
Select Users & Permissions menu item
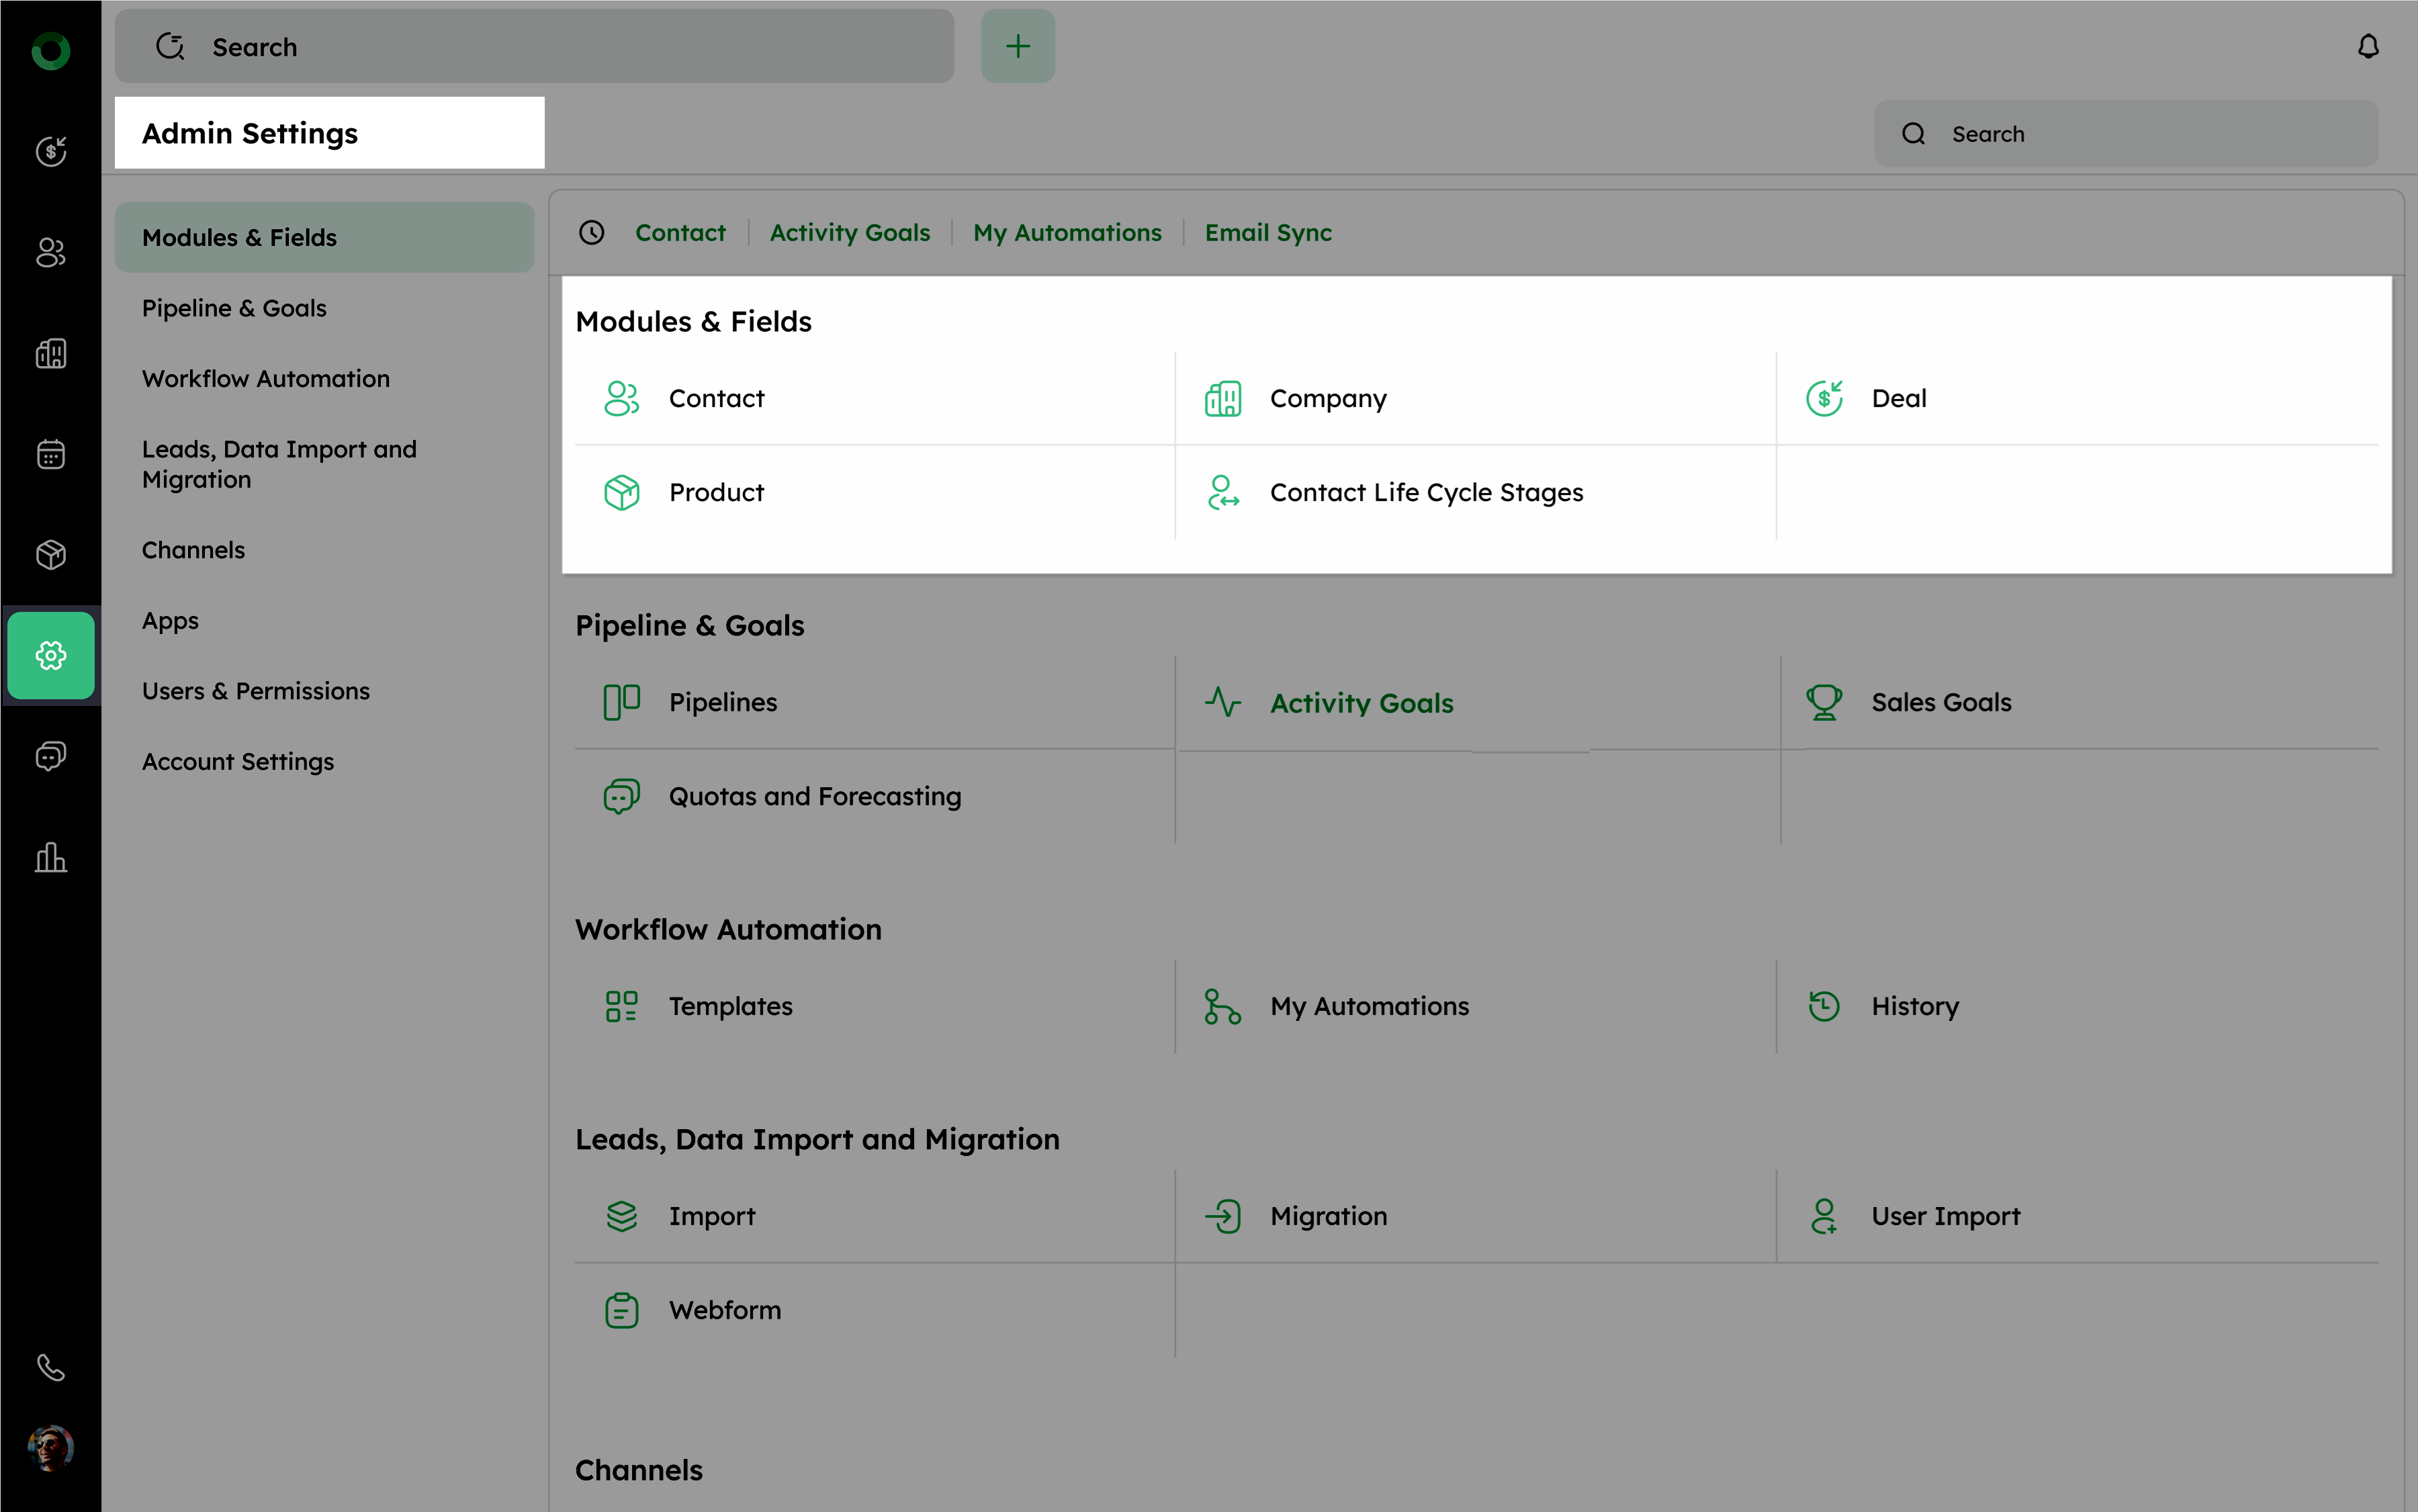256,691
